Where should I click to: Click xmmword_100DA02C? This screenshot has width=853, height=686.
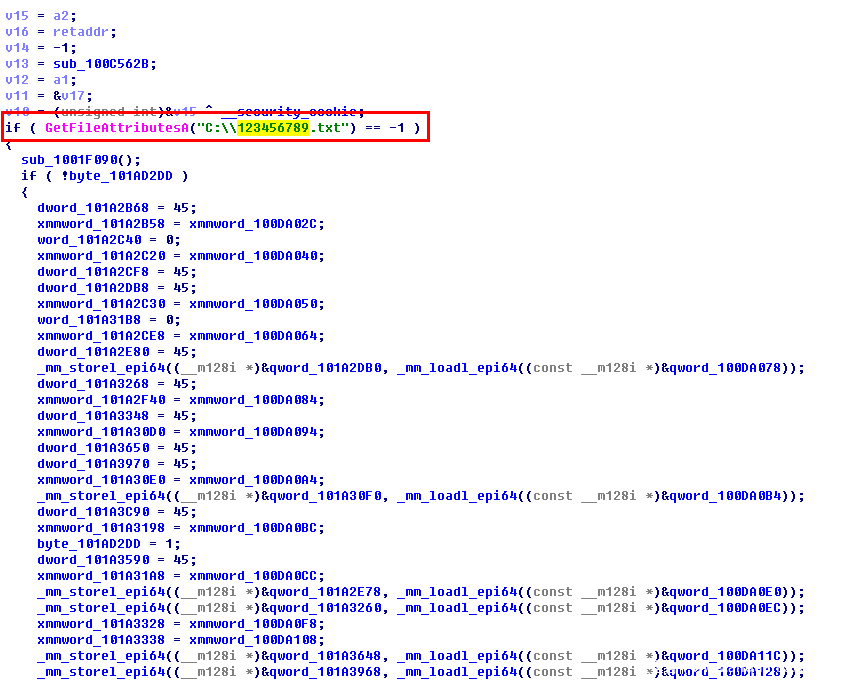point(253,224)
